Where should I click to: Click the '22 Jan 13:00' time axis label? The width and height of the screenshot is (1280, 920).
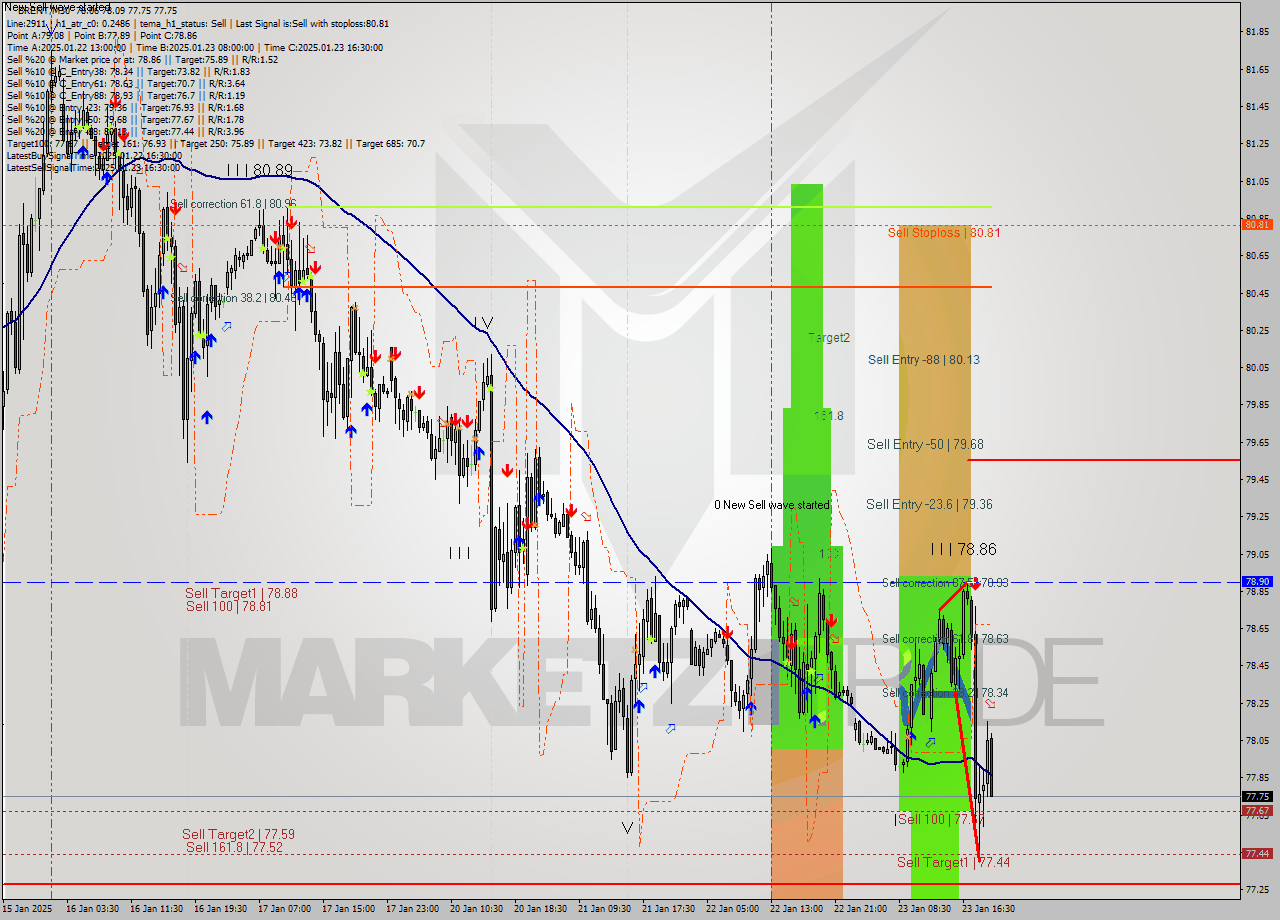(795, 909)
